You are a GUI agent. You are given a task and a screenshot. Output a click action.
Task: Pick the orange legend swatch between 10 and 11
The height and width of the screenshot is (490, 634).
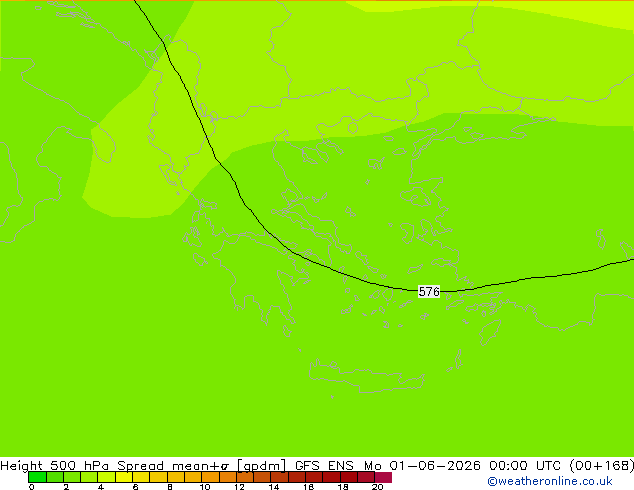point(210,477)
